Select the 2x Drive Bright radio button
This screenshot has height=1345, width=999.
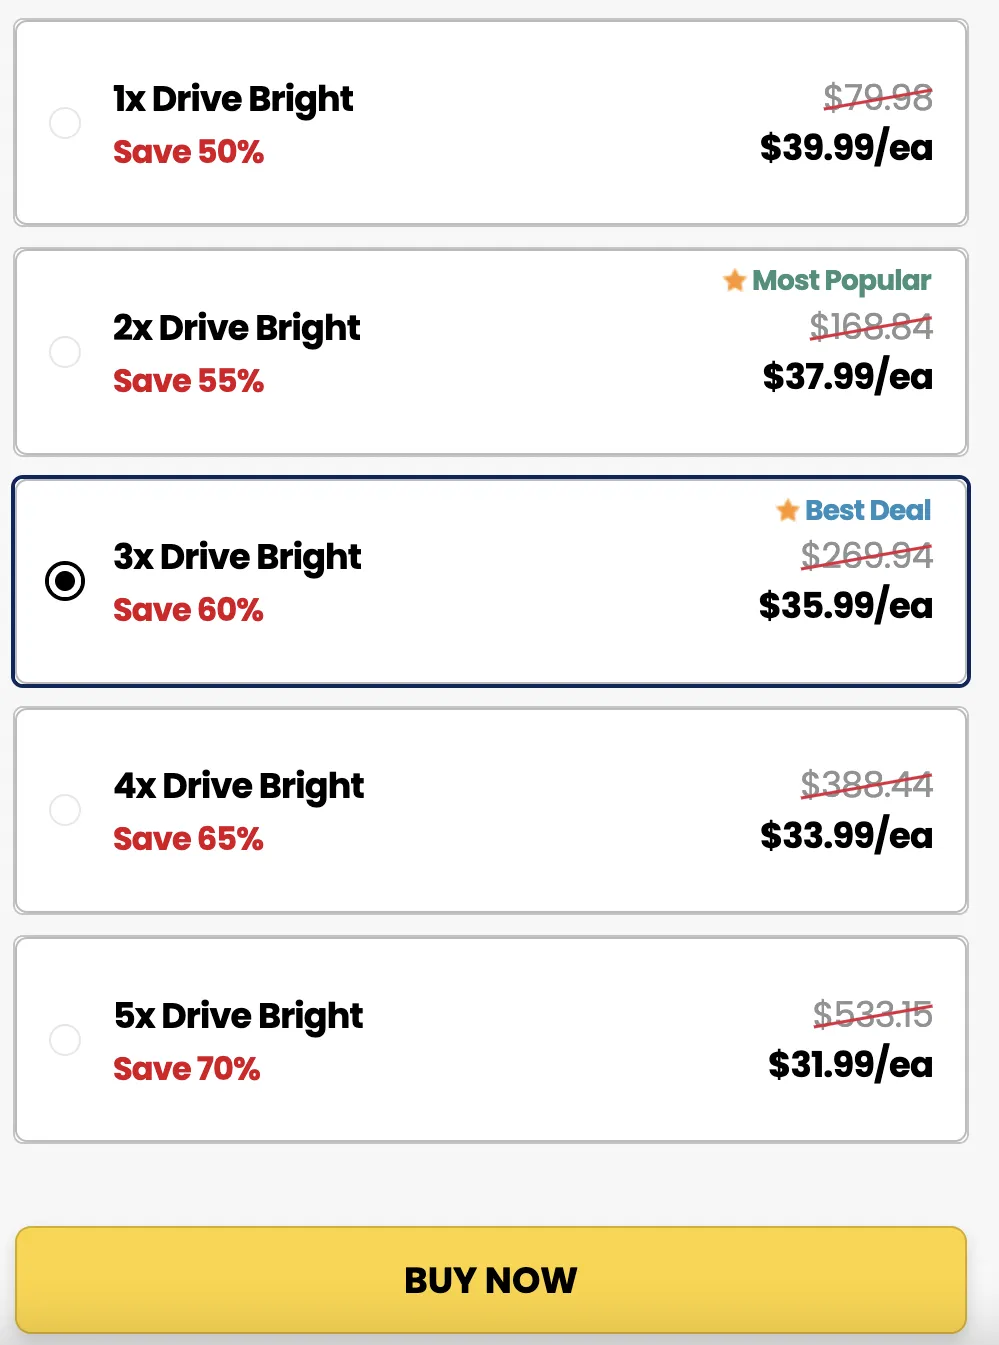65,352
